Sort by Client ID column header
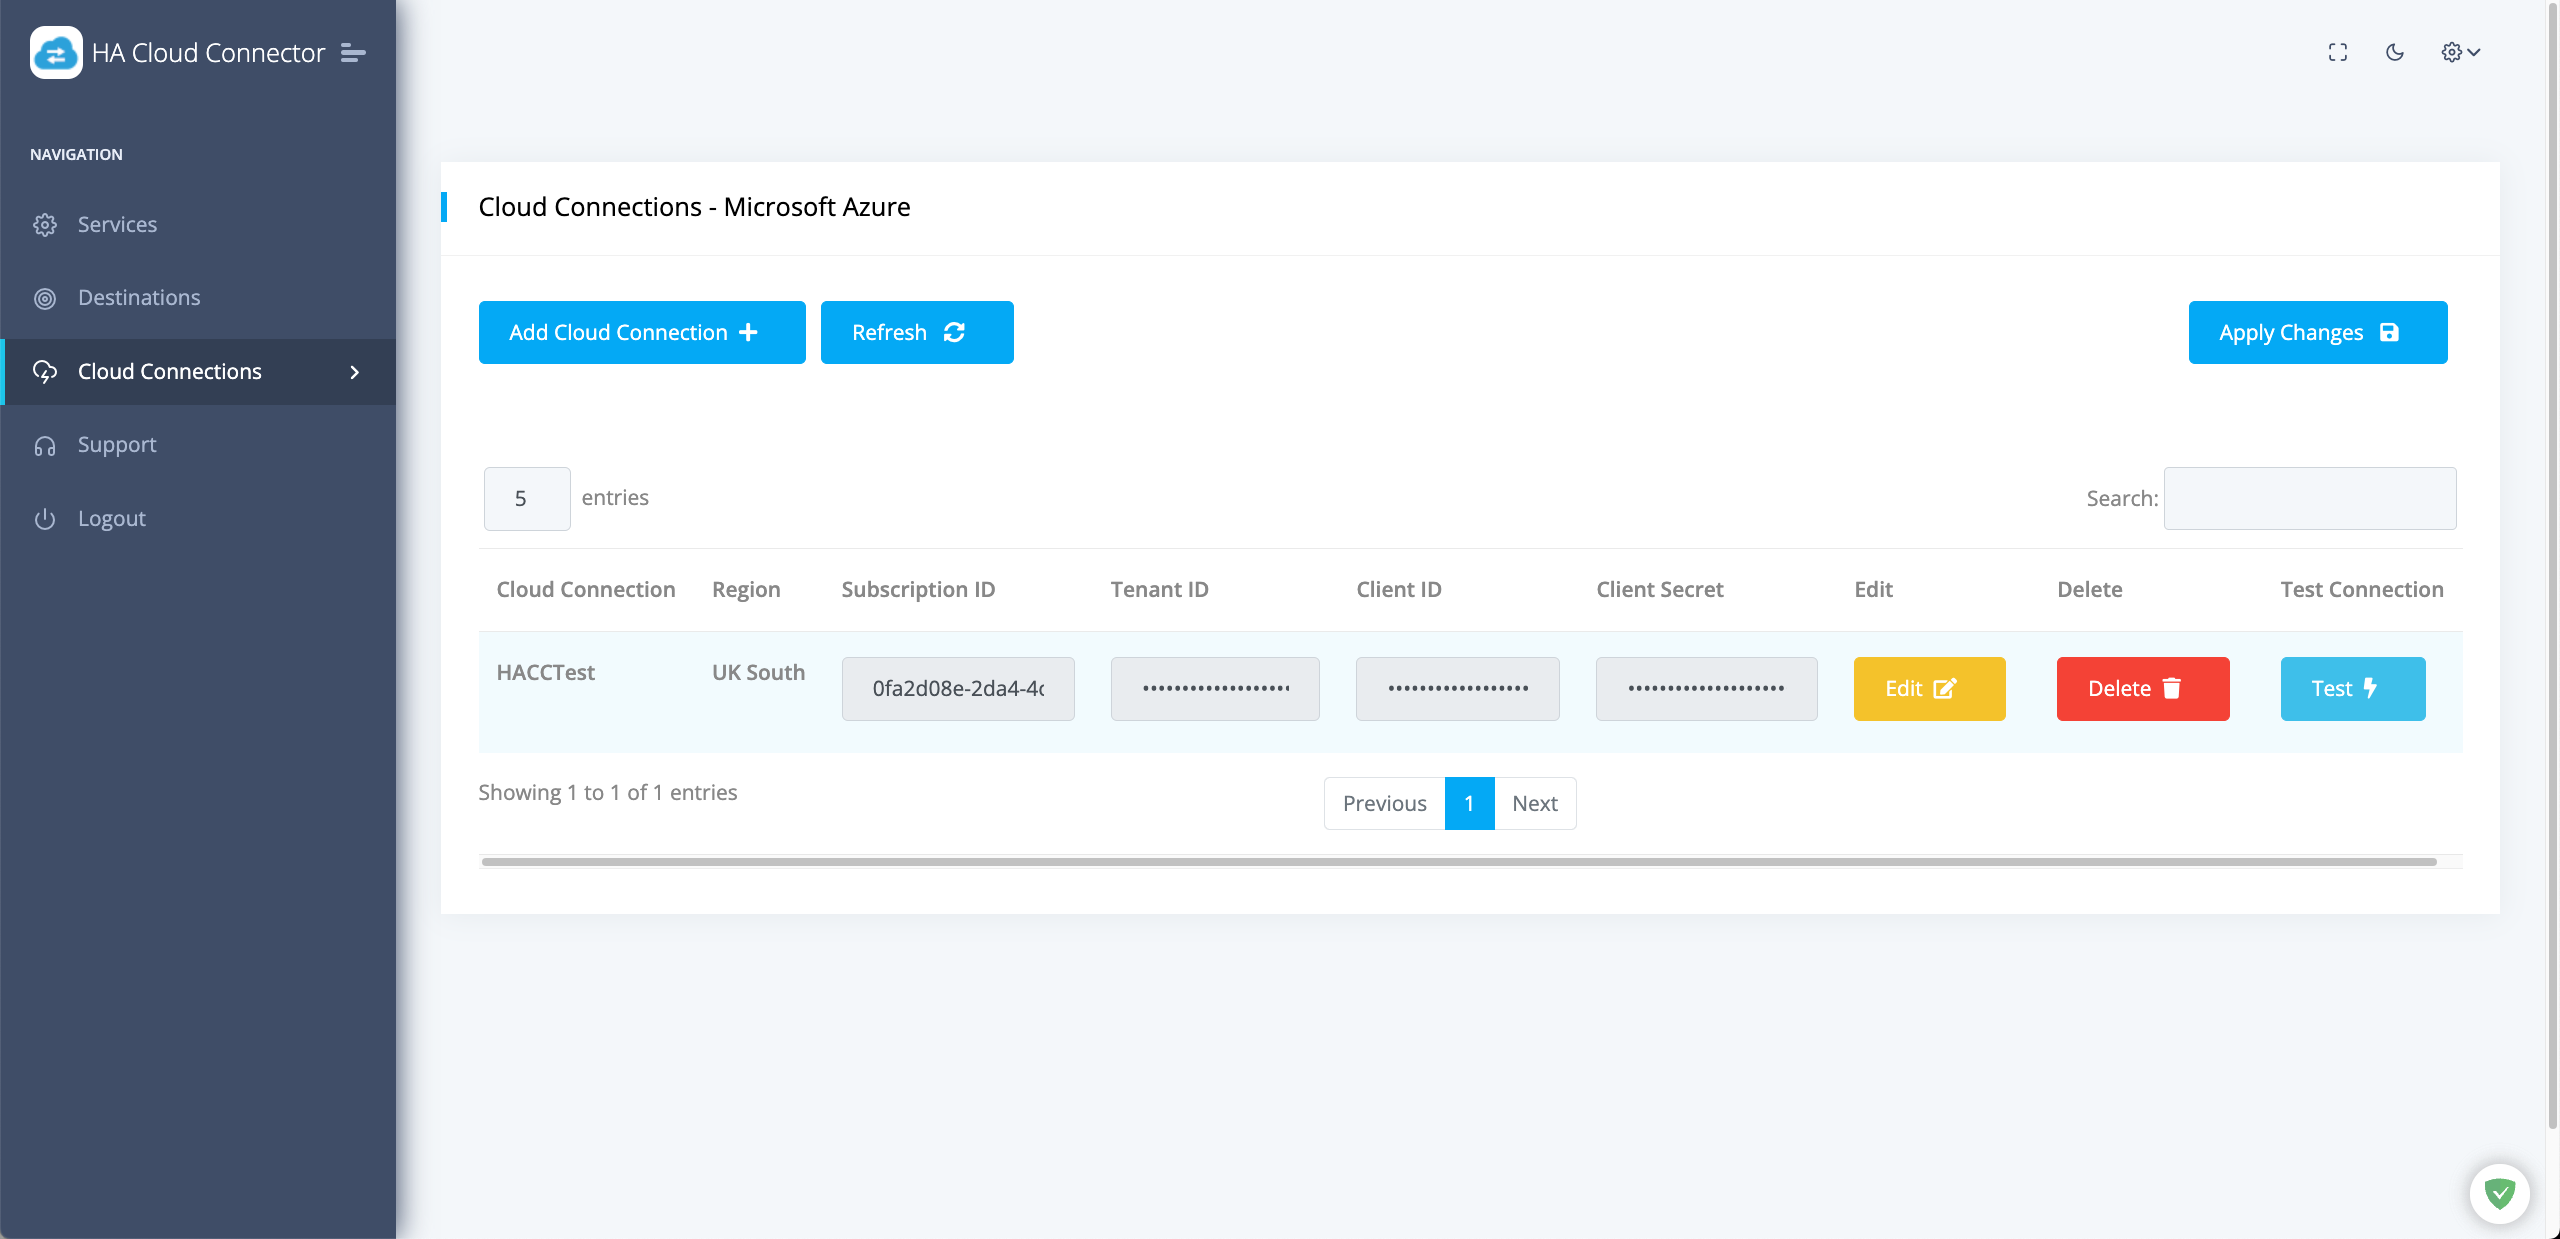The height and width of the screenshot is (1239, 2560). [x=1399, y=590]
